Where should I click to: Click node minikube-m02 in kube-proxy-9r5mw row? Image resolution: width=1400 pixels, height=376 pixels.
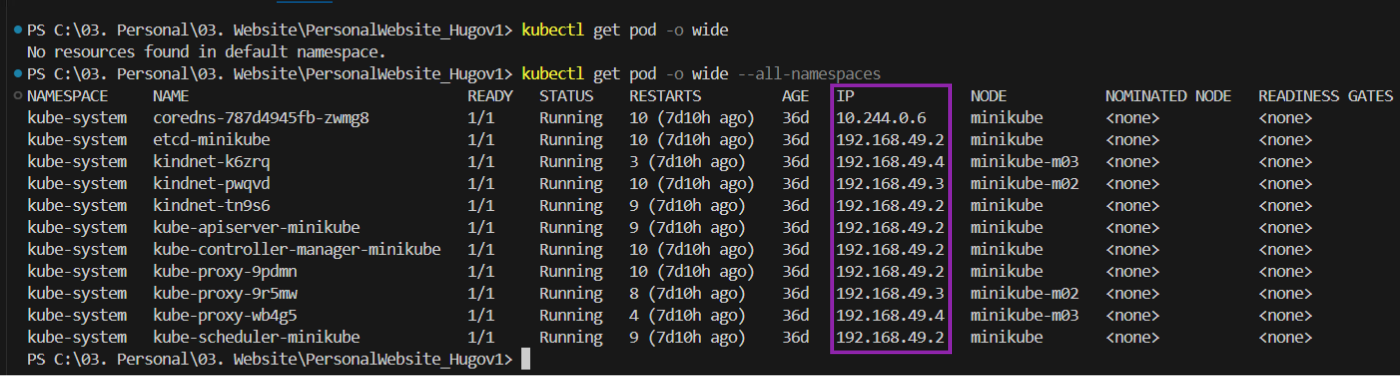point(1025,293)
